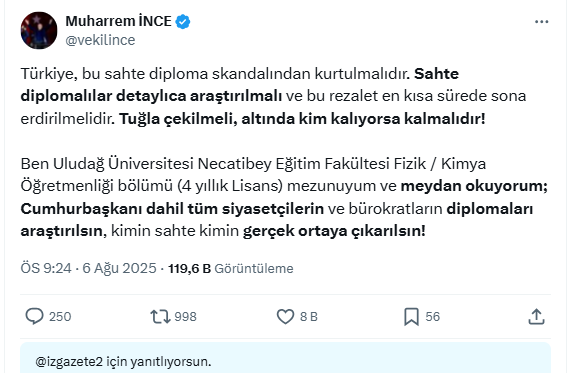Viewport: 572px width, 373px height.
Task: Click the 8 B likes count
Action: pyautogui.click(x=309, y=316)
